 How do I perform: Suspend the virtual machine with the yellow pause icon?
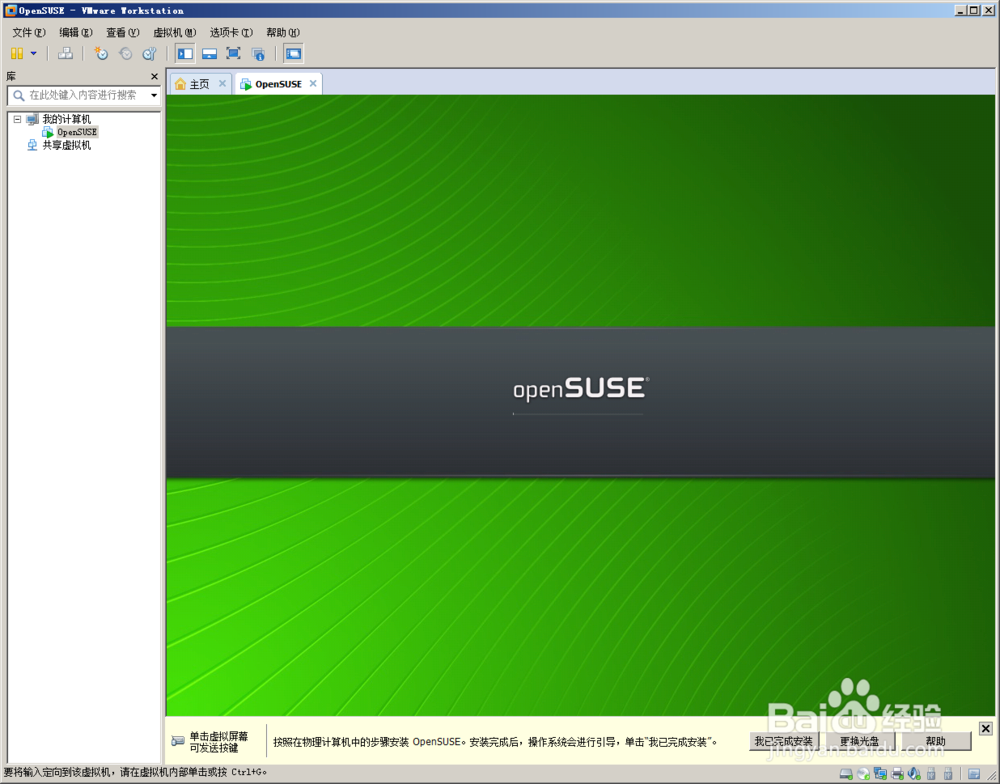click(17, 54)
